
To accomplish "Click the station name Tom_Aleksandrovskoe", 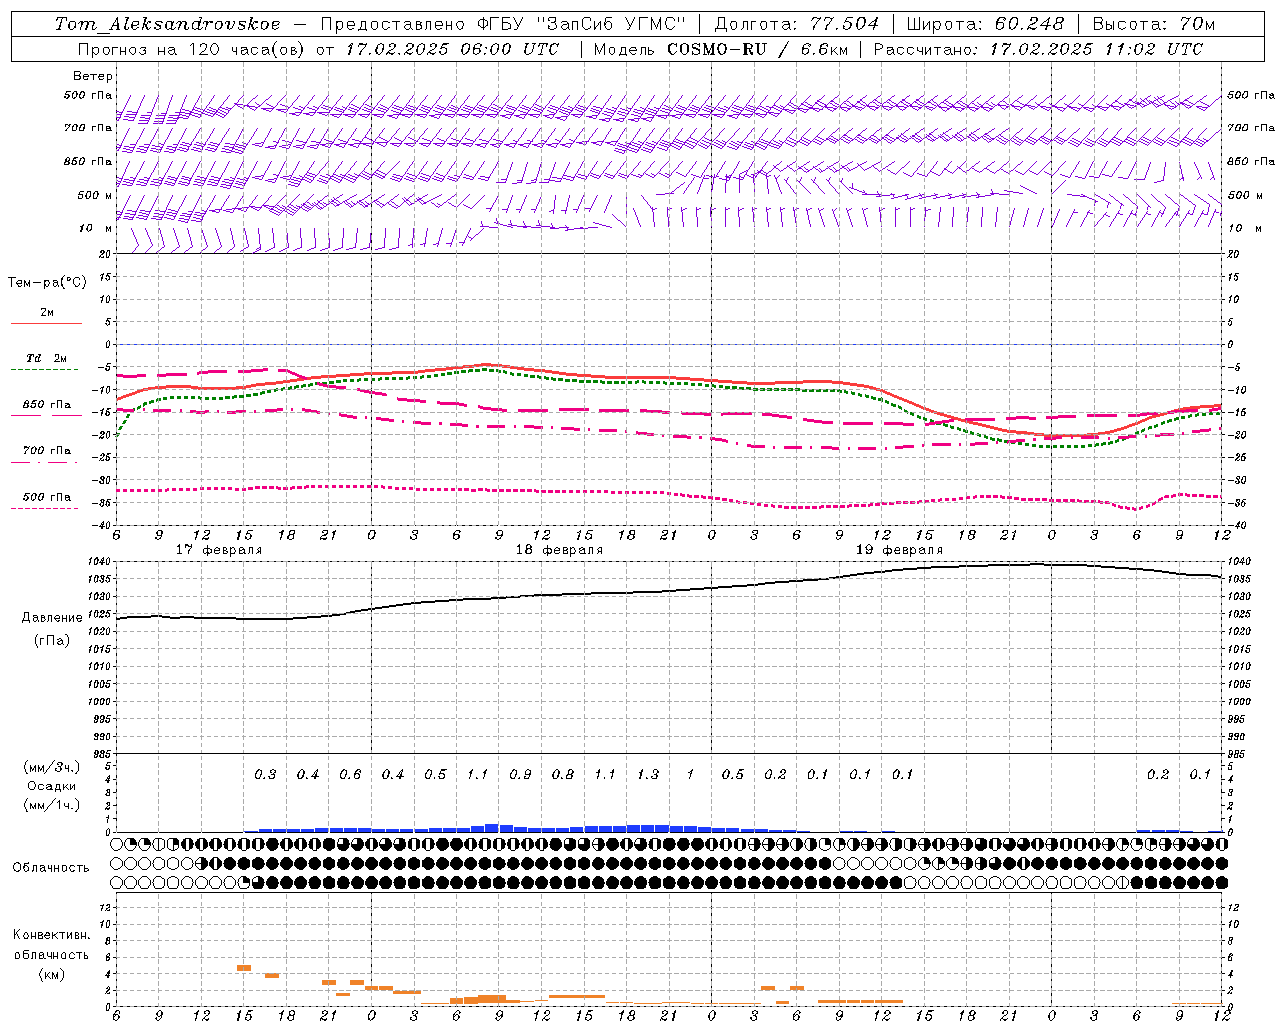I will click(167, 24).
